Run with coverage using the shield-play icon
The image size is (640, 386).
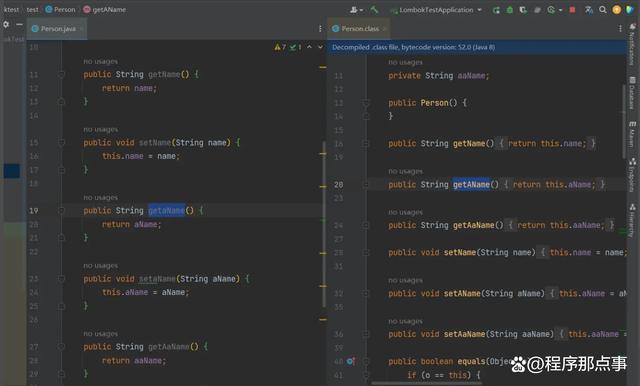[x=523, y=10]
